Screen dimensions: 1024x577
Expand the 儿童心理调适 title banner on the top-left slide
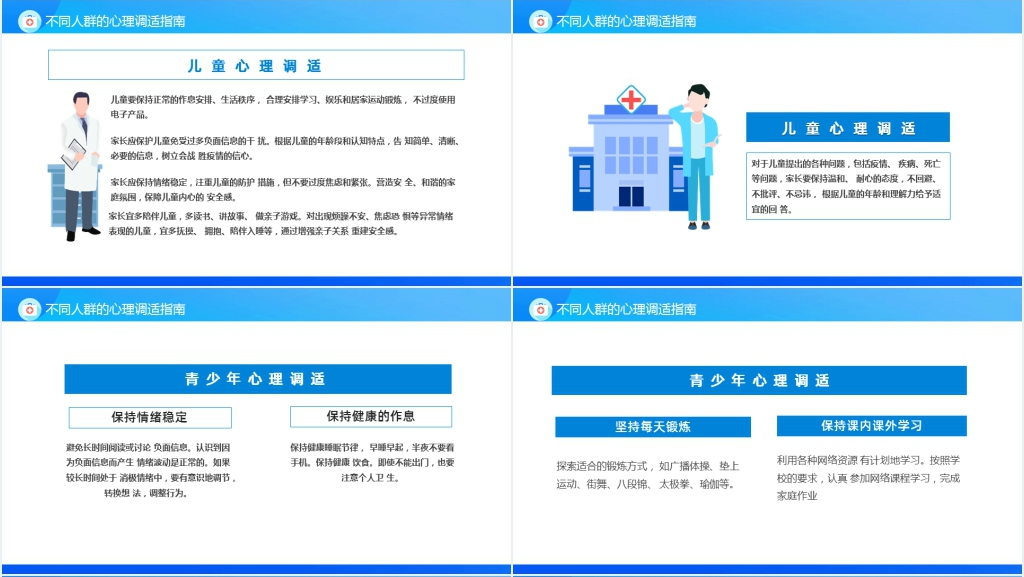[x=255, y=64]
